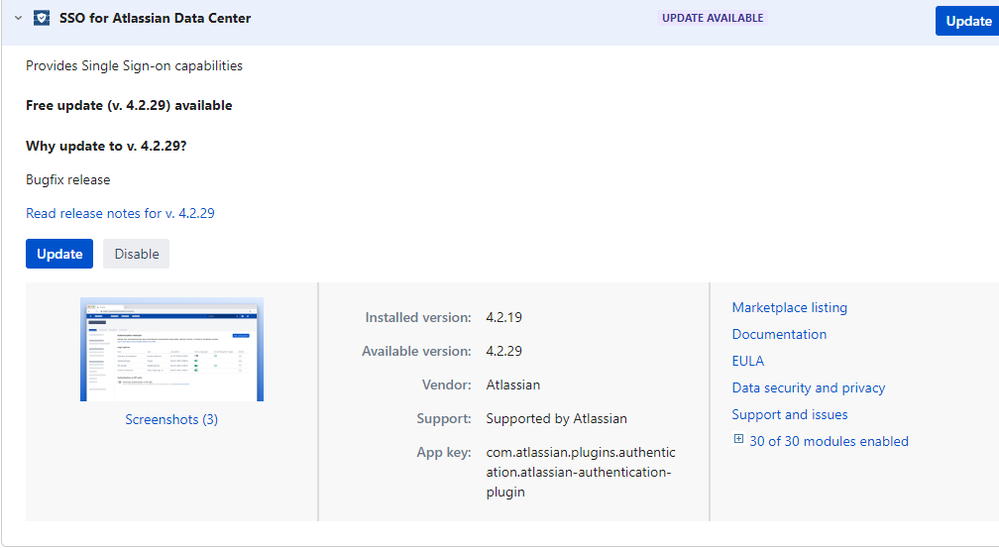Click the Vendor value Atlassian

[x=513, y=385]
